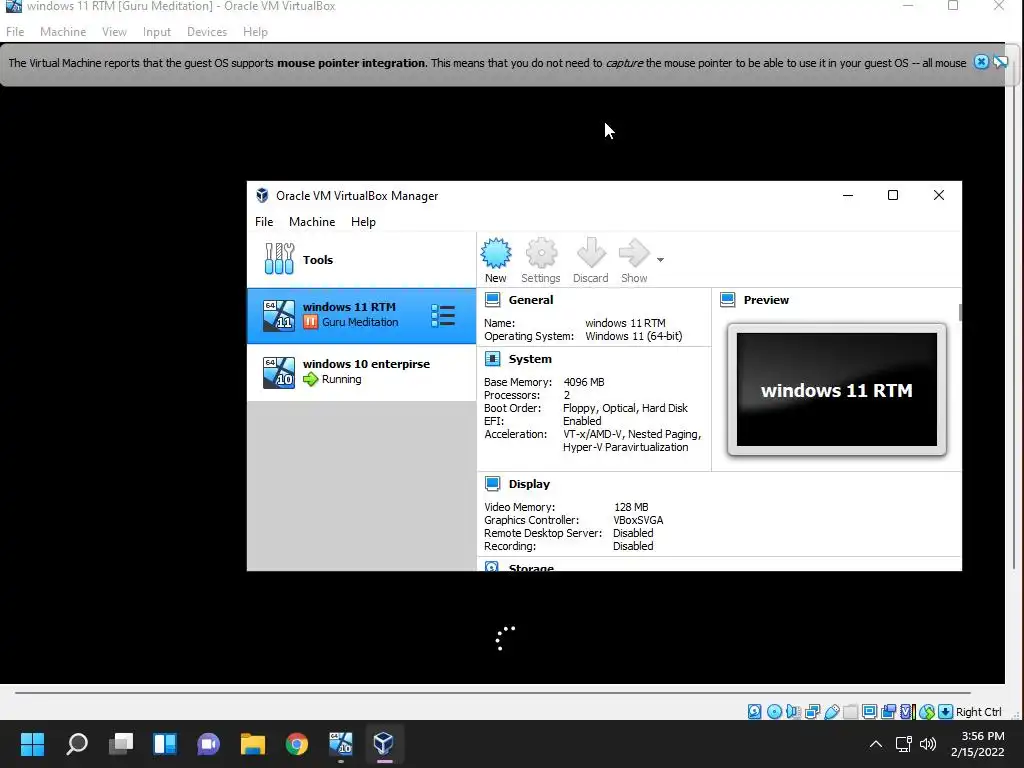Click the Running status text
1024x768 pixels.
[x=342, y=379]
